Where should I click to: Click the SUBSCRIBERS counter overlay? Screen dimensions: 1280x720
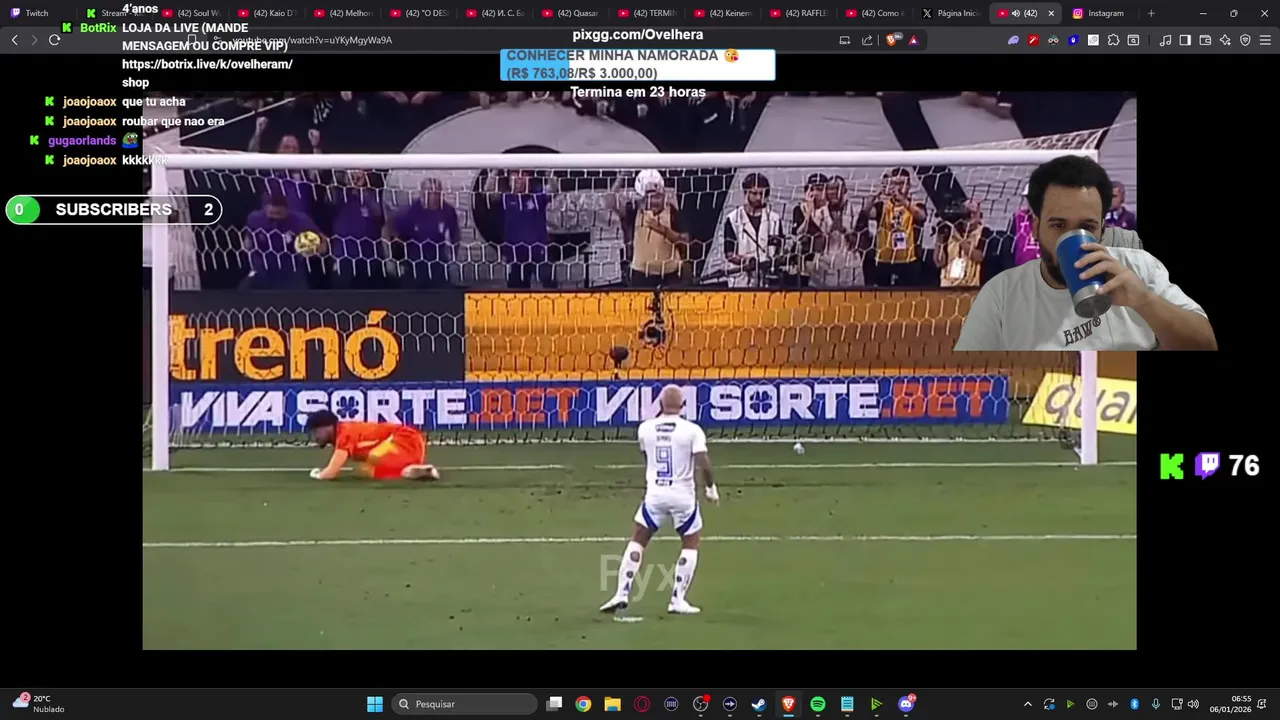(x=113, y=210)
